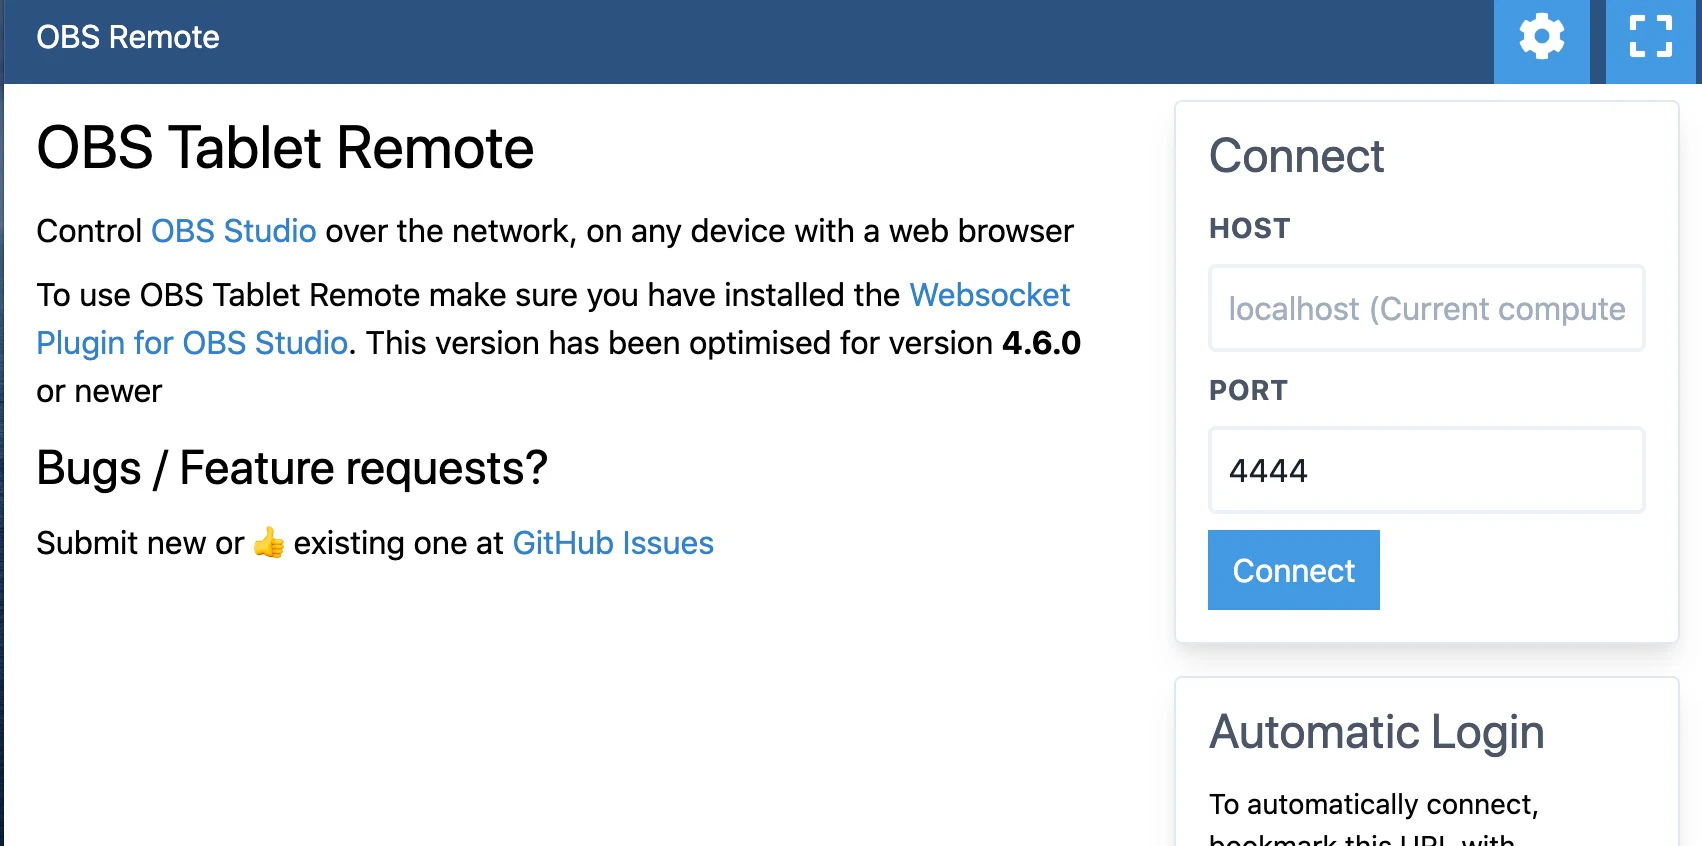Screen dimensions: 1702x846
Task: Open the OBS Studio link
Action: click(234, 231)
